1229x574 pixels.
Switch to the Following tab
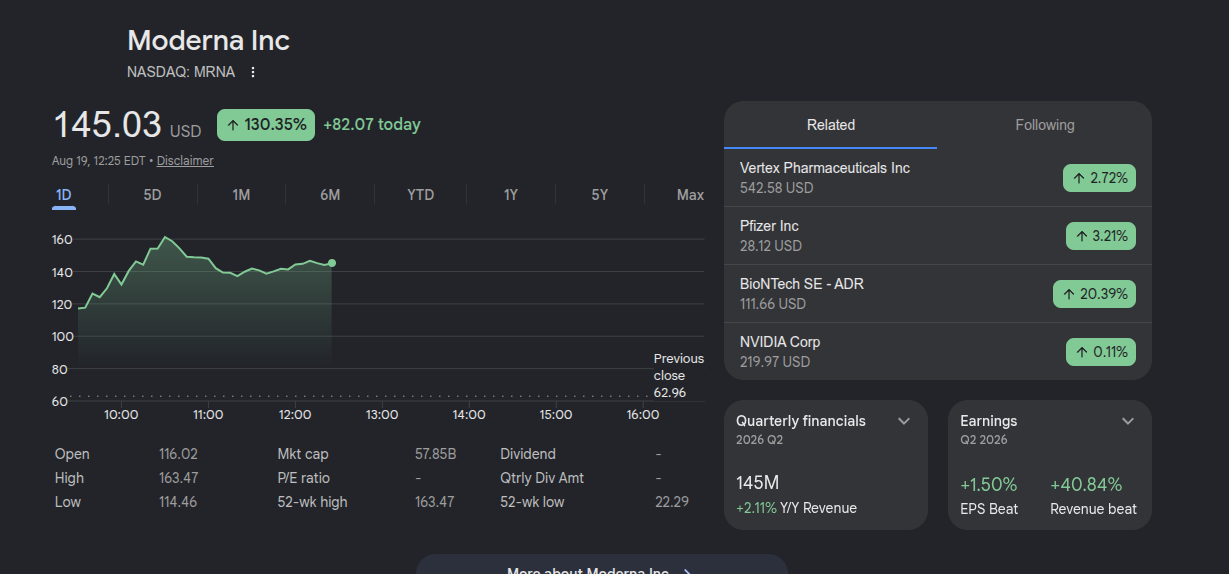point(1045,125)
